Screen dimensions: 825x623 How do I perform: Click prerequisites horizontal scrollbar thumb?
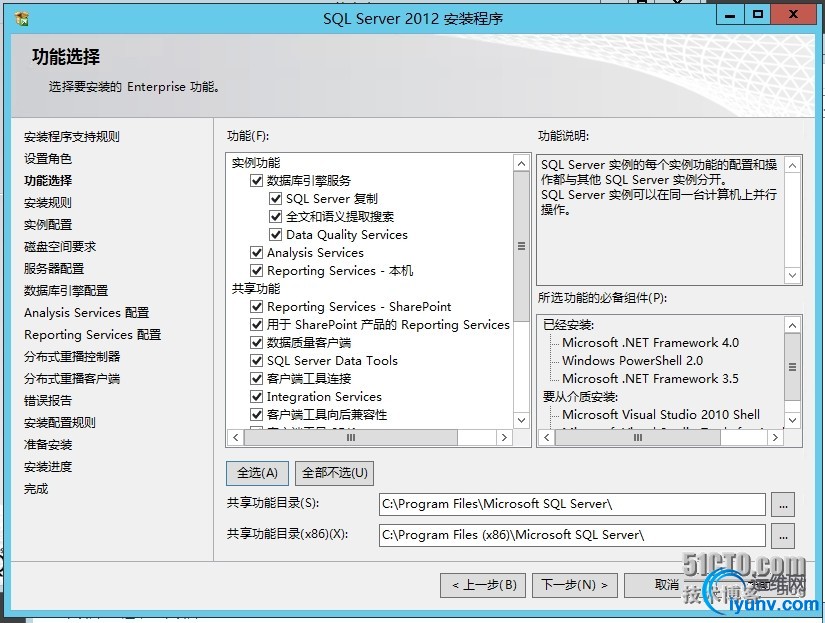(x=638, y=437)
